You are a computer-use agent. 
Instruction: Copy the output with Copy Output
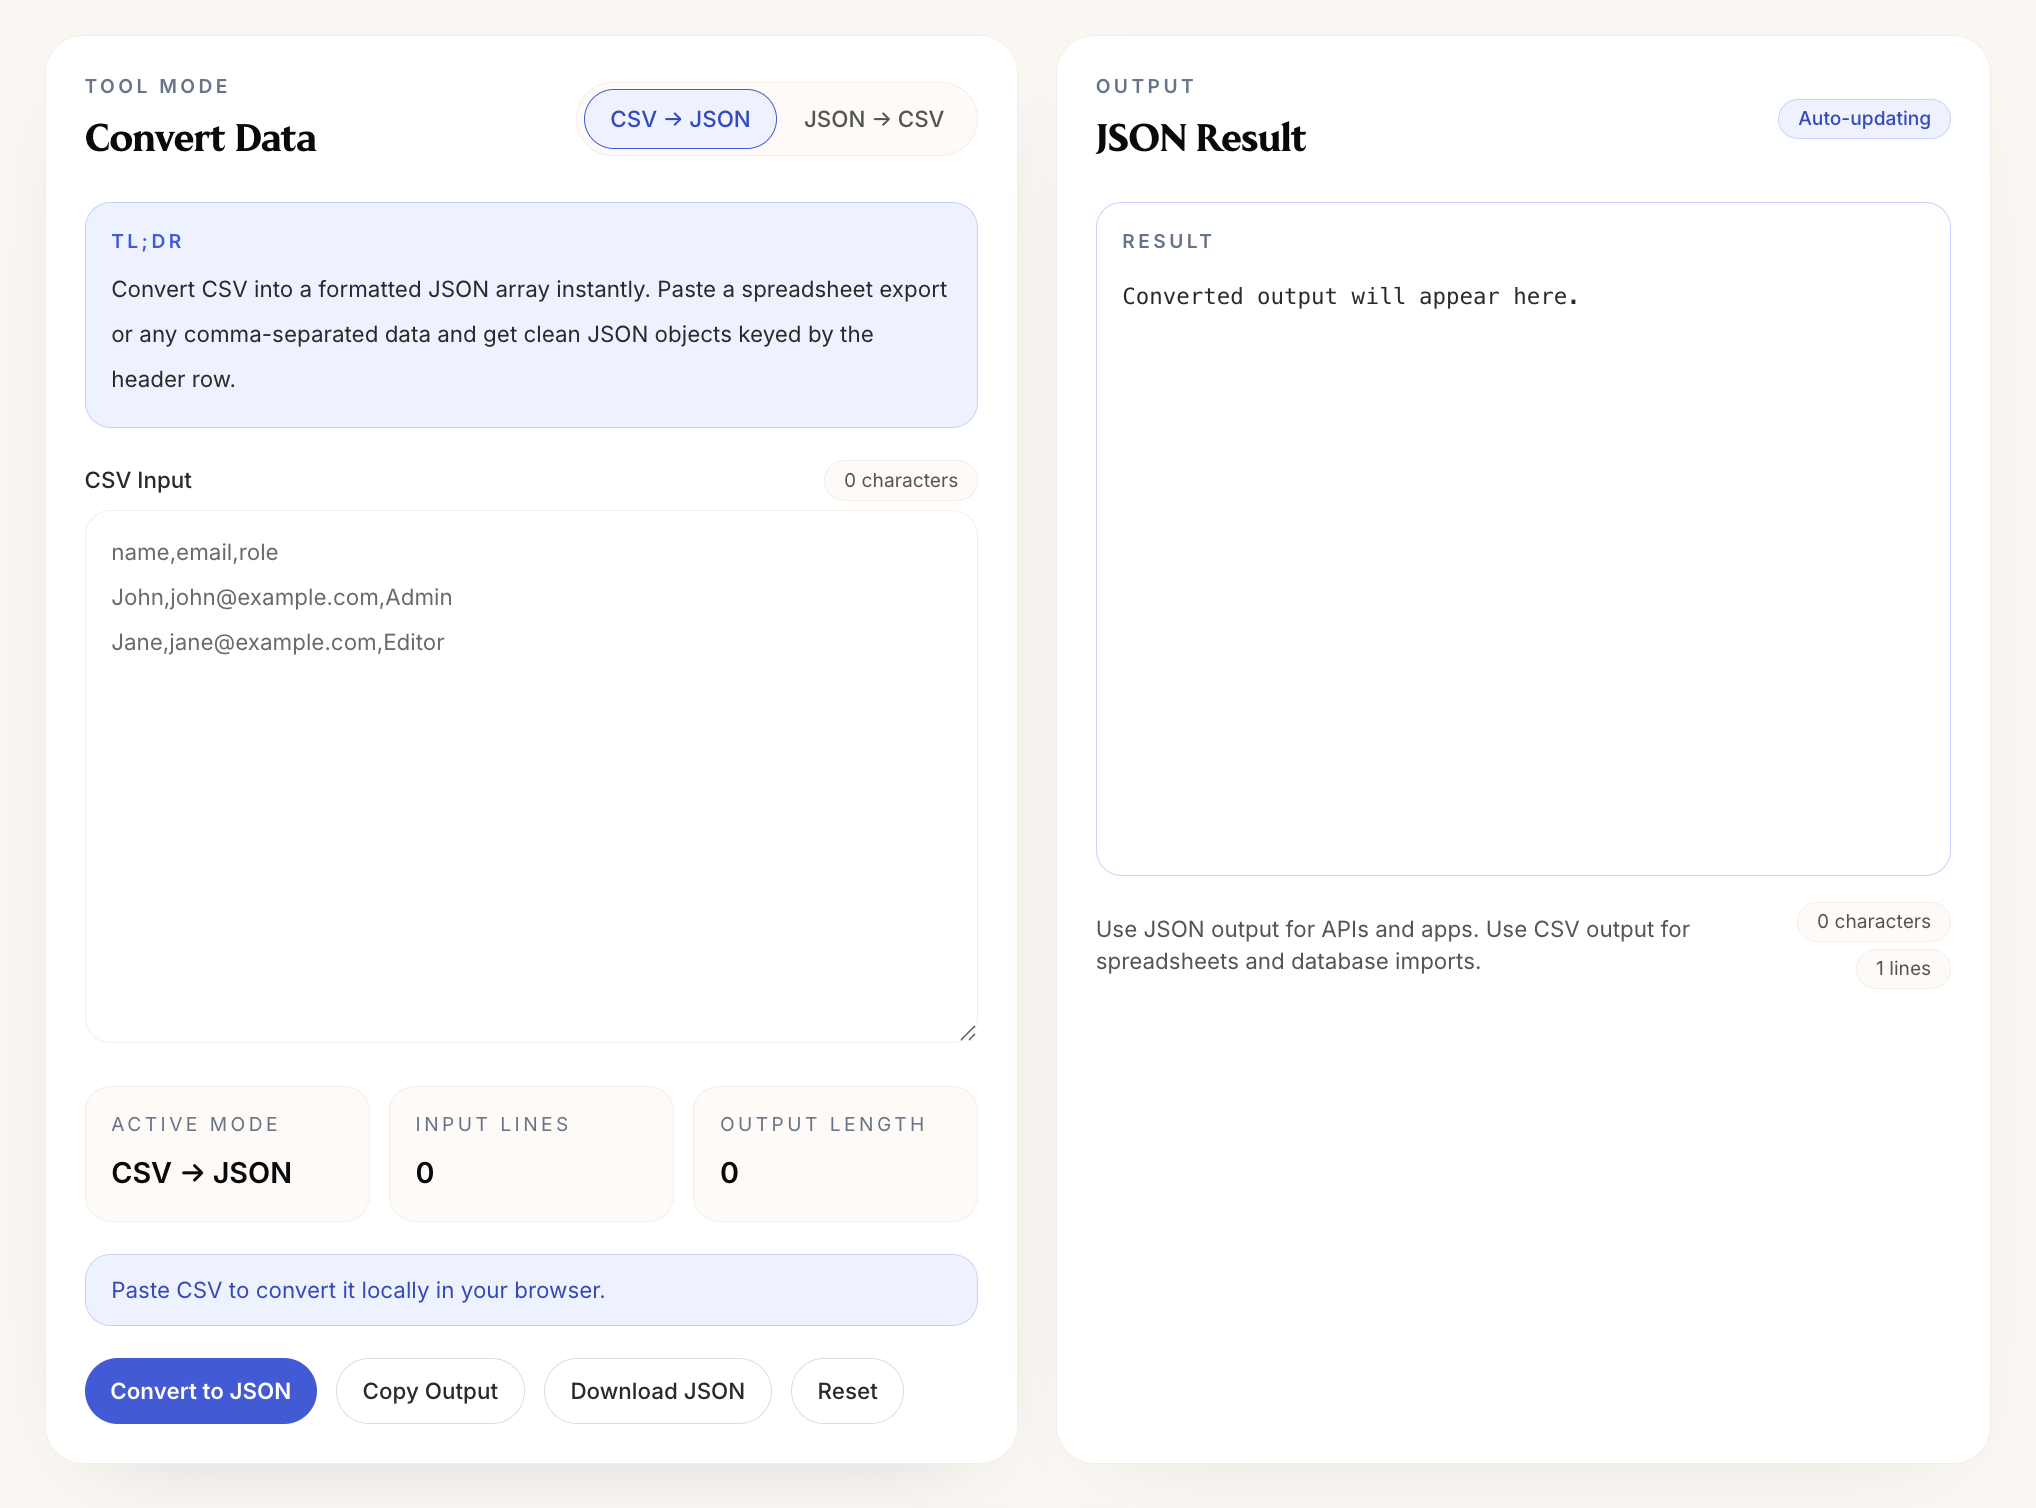430,1391
